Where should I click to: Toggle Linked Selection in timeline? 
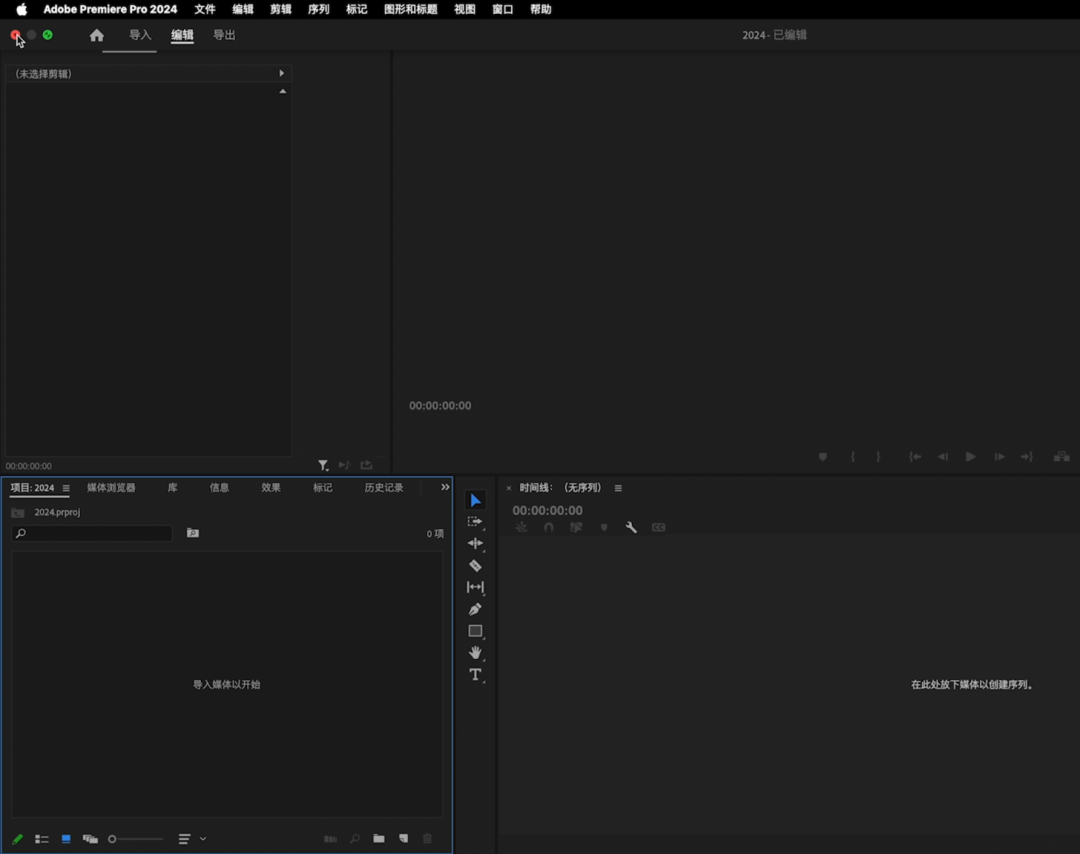point(577,528)
